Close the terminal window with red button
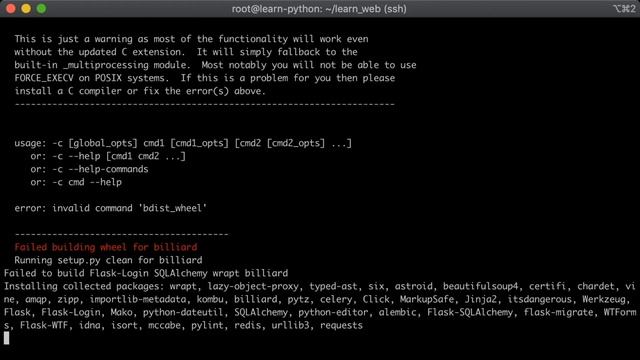The image size is (640, 360). (x=11, y=9)
